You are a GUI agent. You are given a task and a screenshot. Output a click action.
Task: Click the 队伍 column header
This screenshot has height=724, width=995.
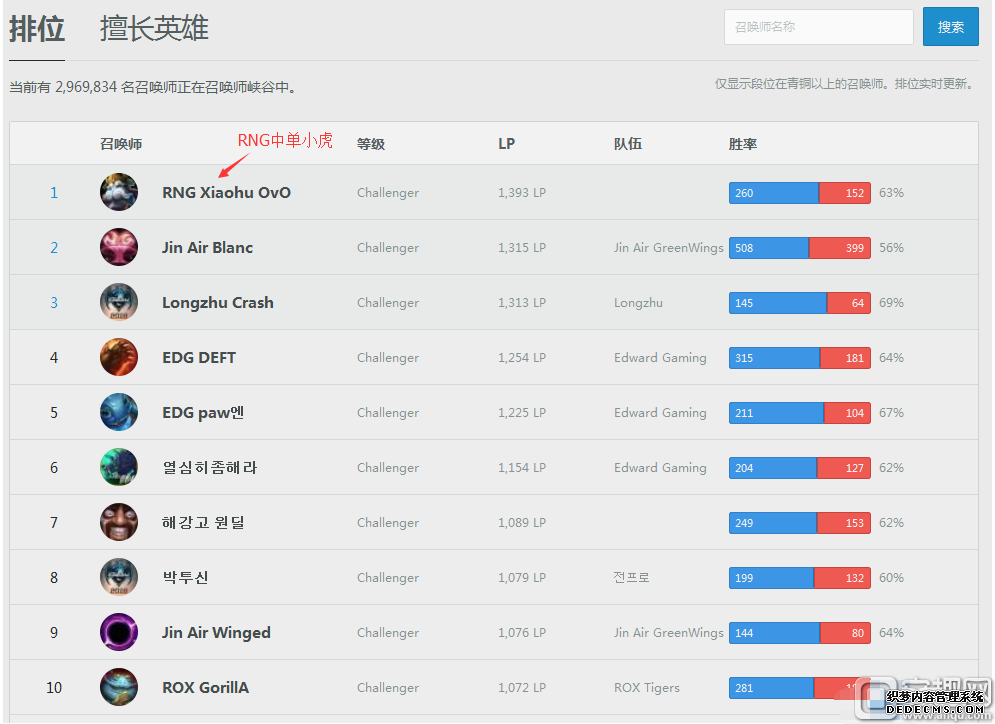[x=628, y=144]
